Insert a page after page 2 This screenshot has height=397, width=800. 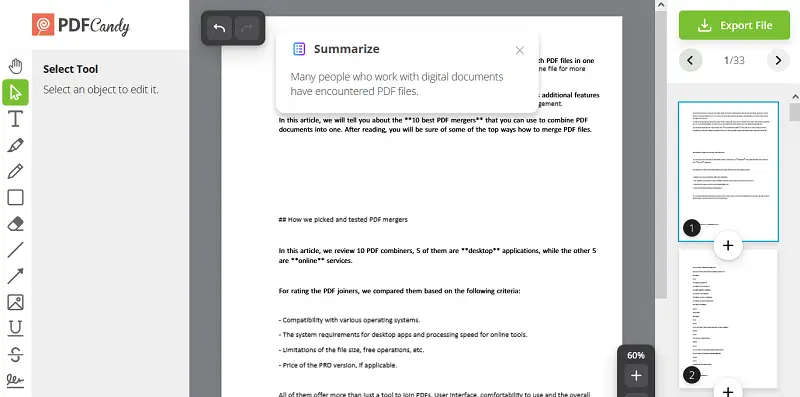pyautogui.click(x=728, y=391)
